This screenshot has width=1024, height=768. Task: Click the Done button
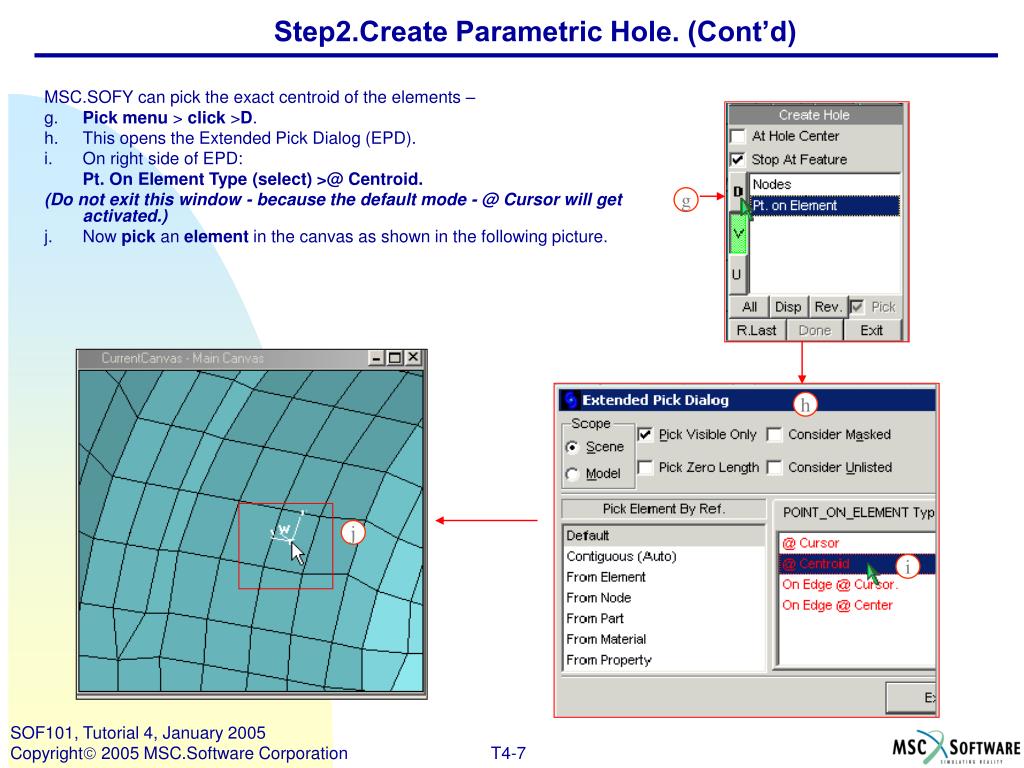pos(814,330)
